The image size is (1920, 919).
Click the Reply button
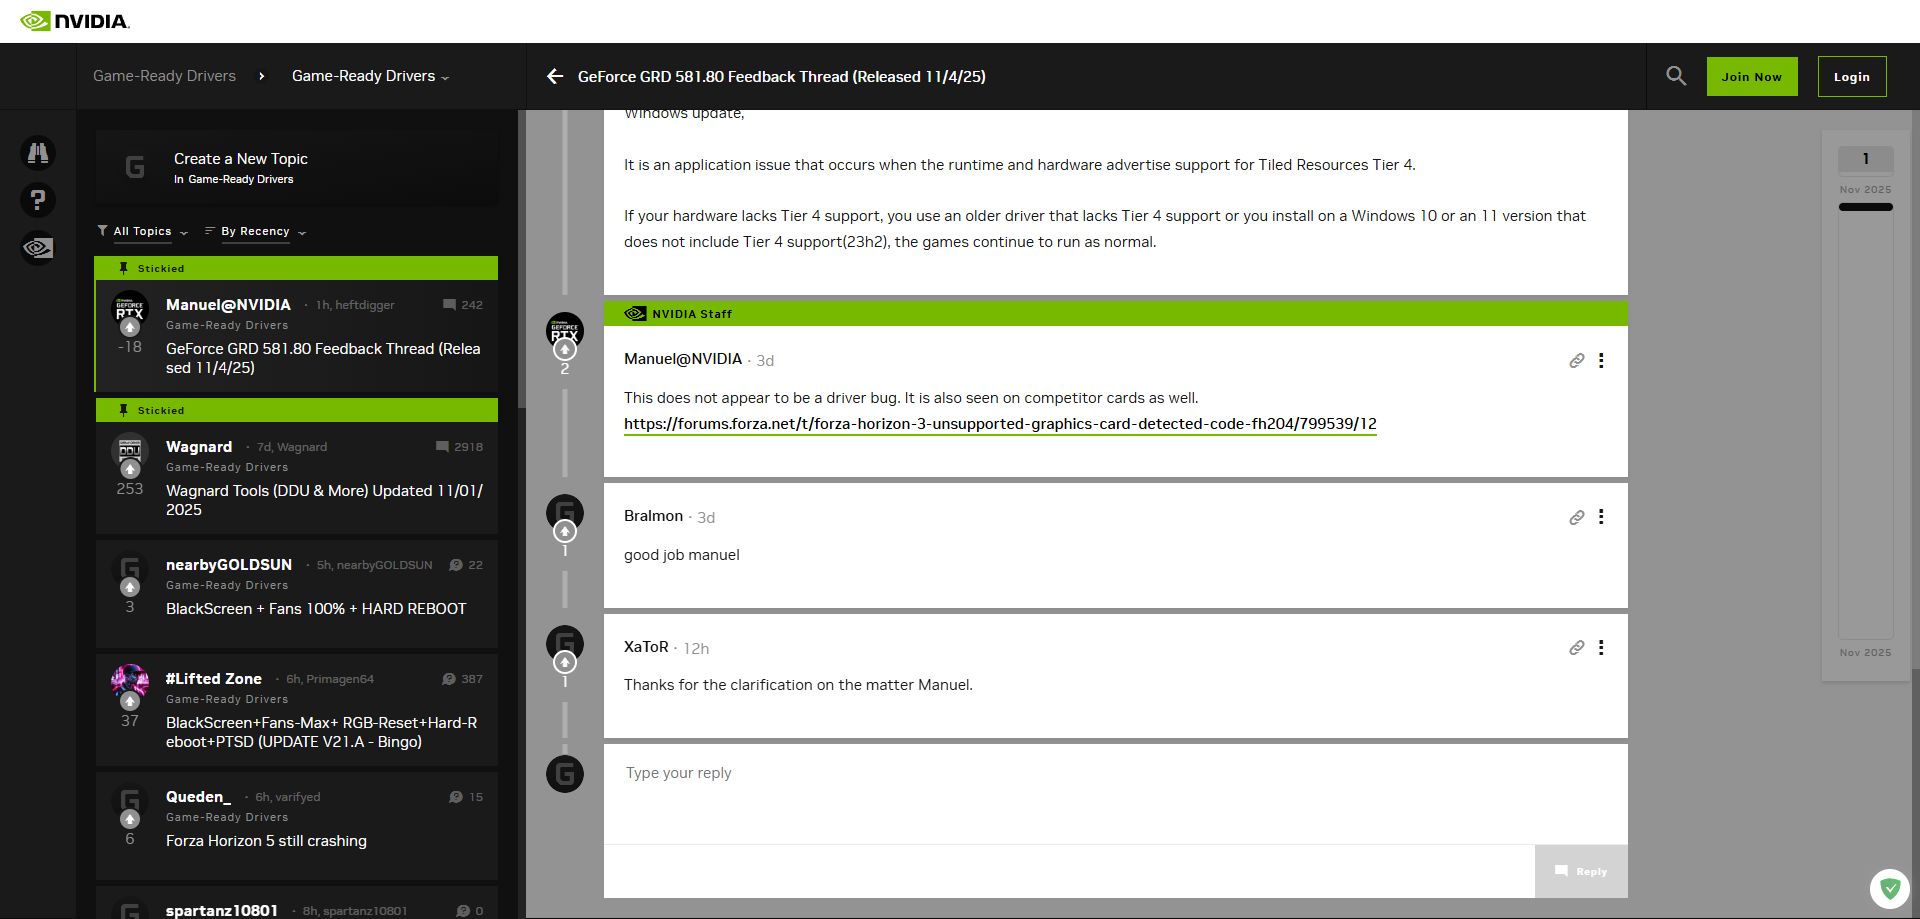click(1581, 871)
